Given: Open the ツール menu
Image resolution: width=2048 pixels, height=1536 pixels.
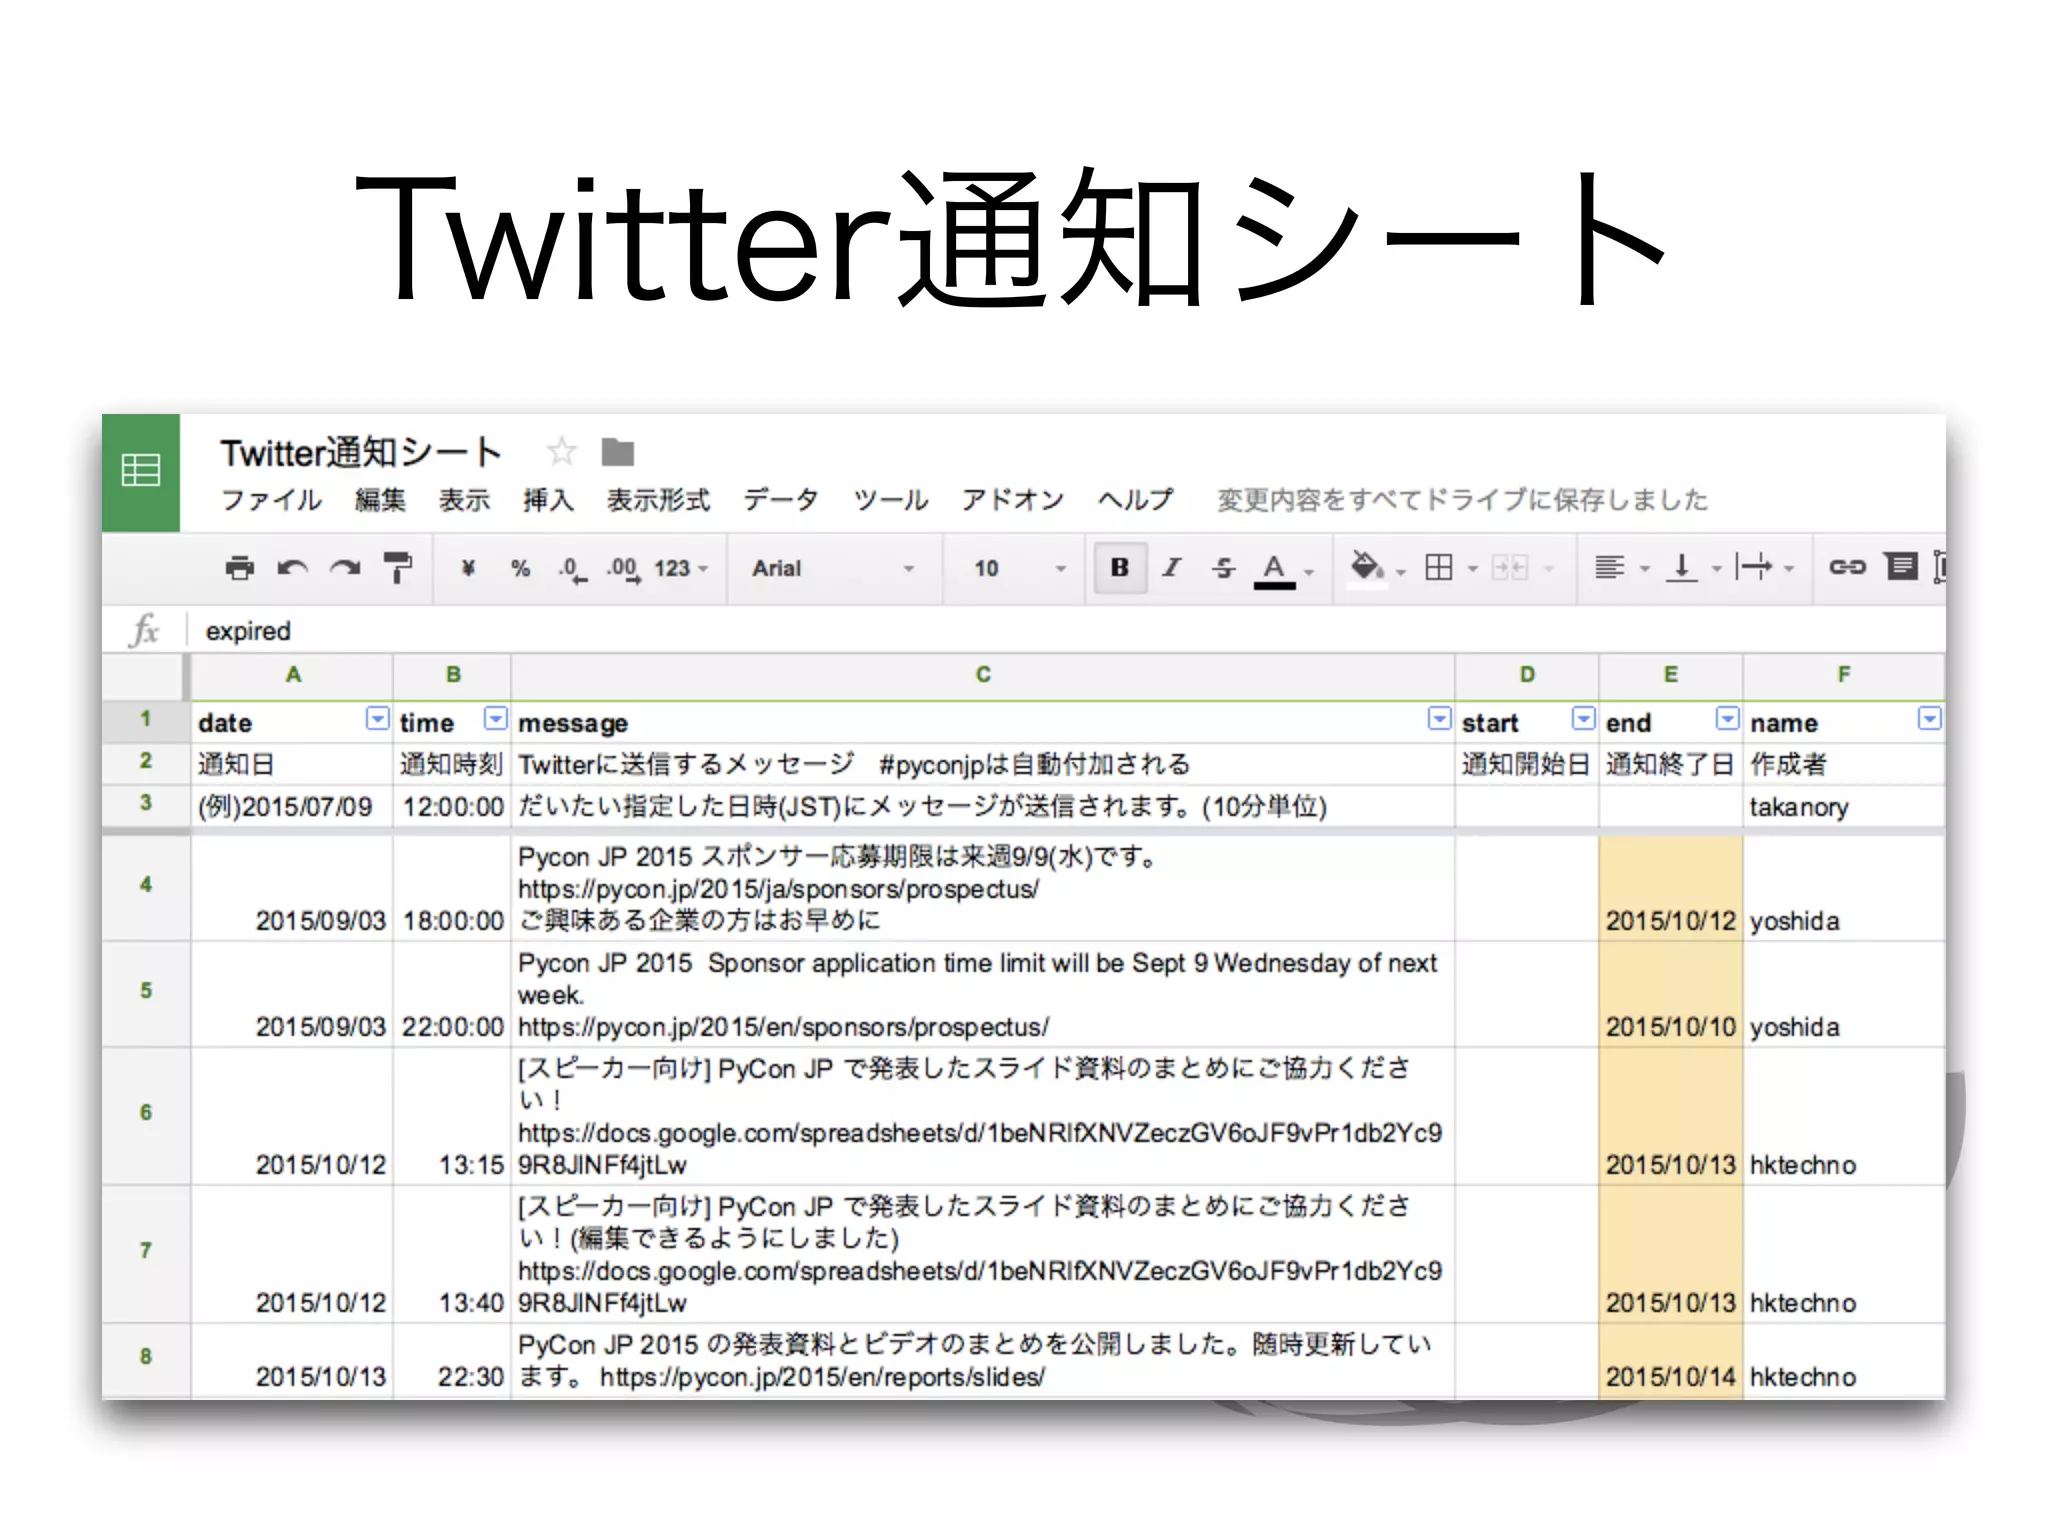Looking at the screenshot, I should click(890, 500).
